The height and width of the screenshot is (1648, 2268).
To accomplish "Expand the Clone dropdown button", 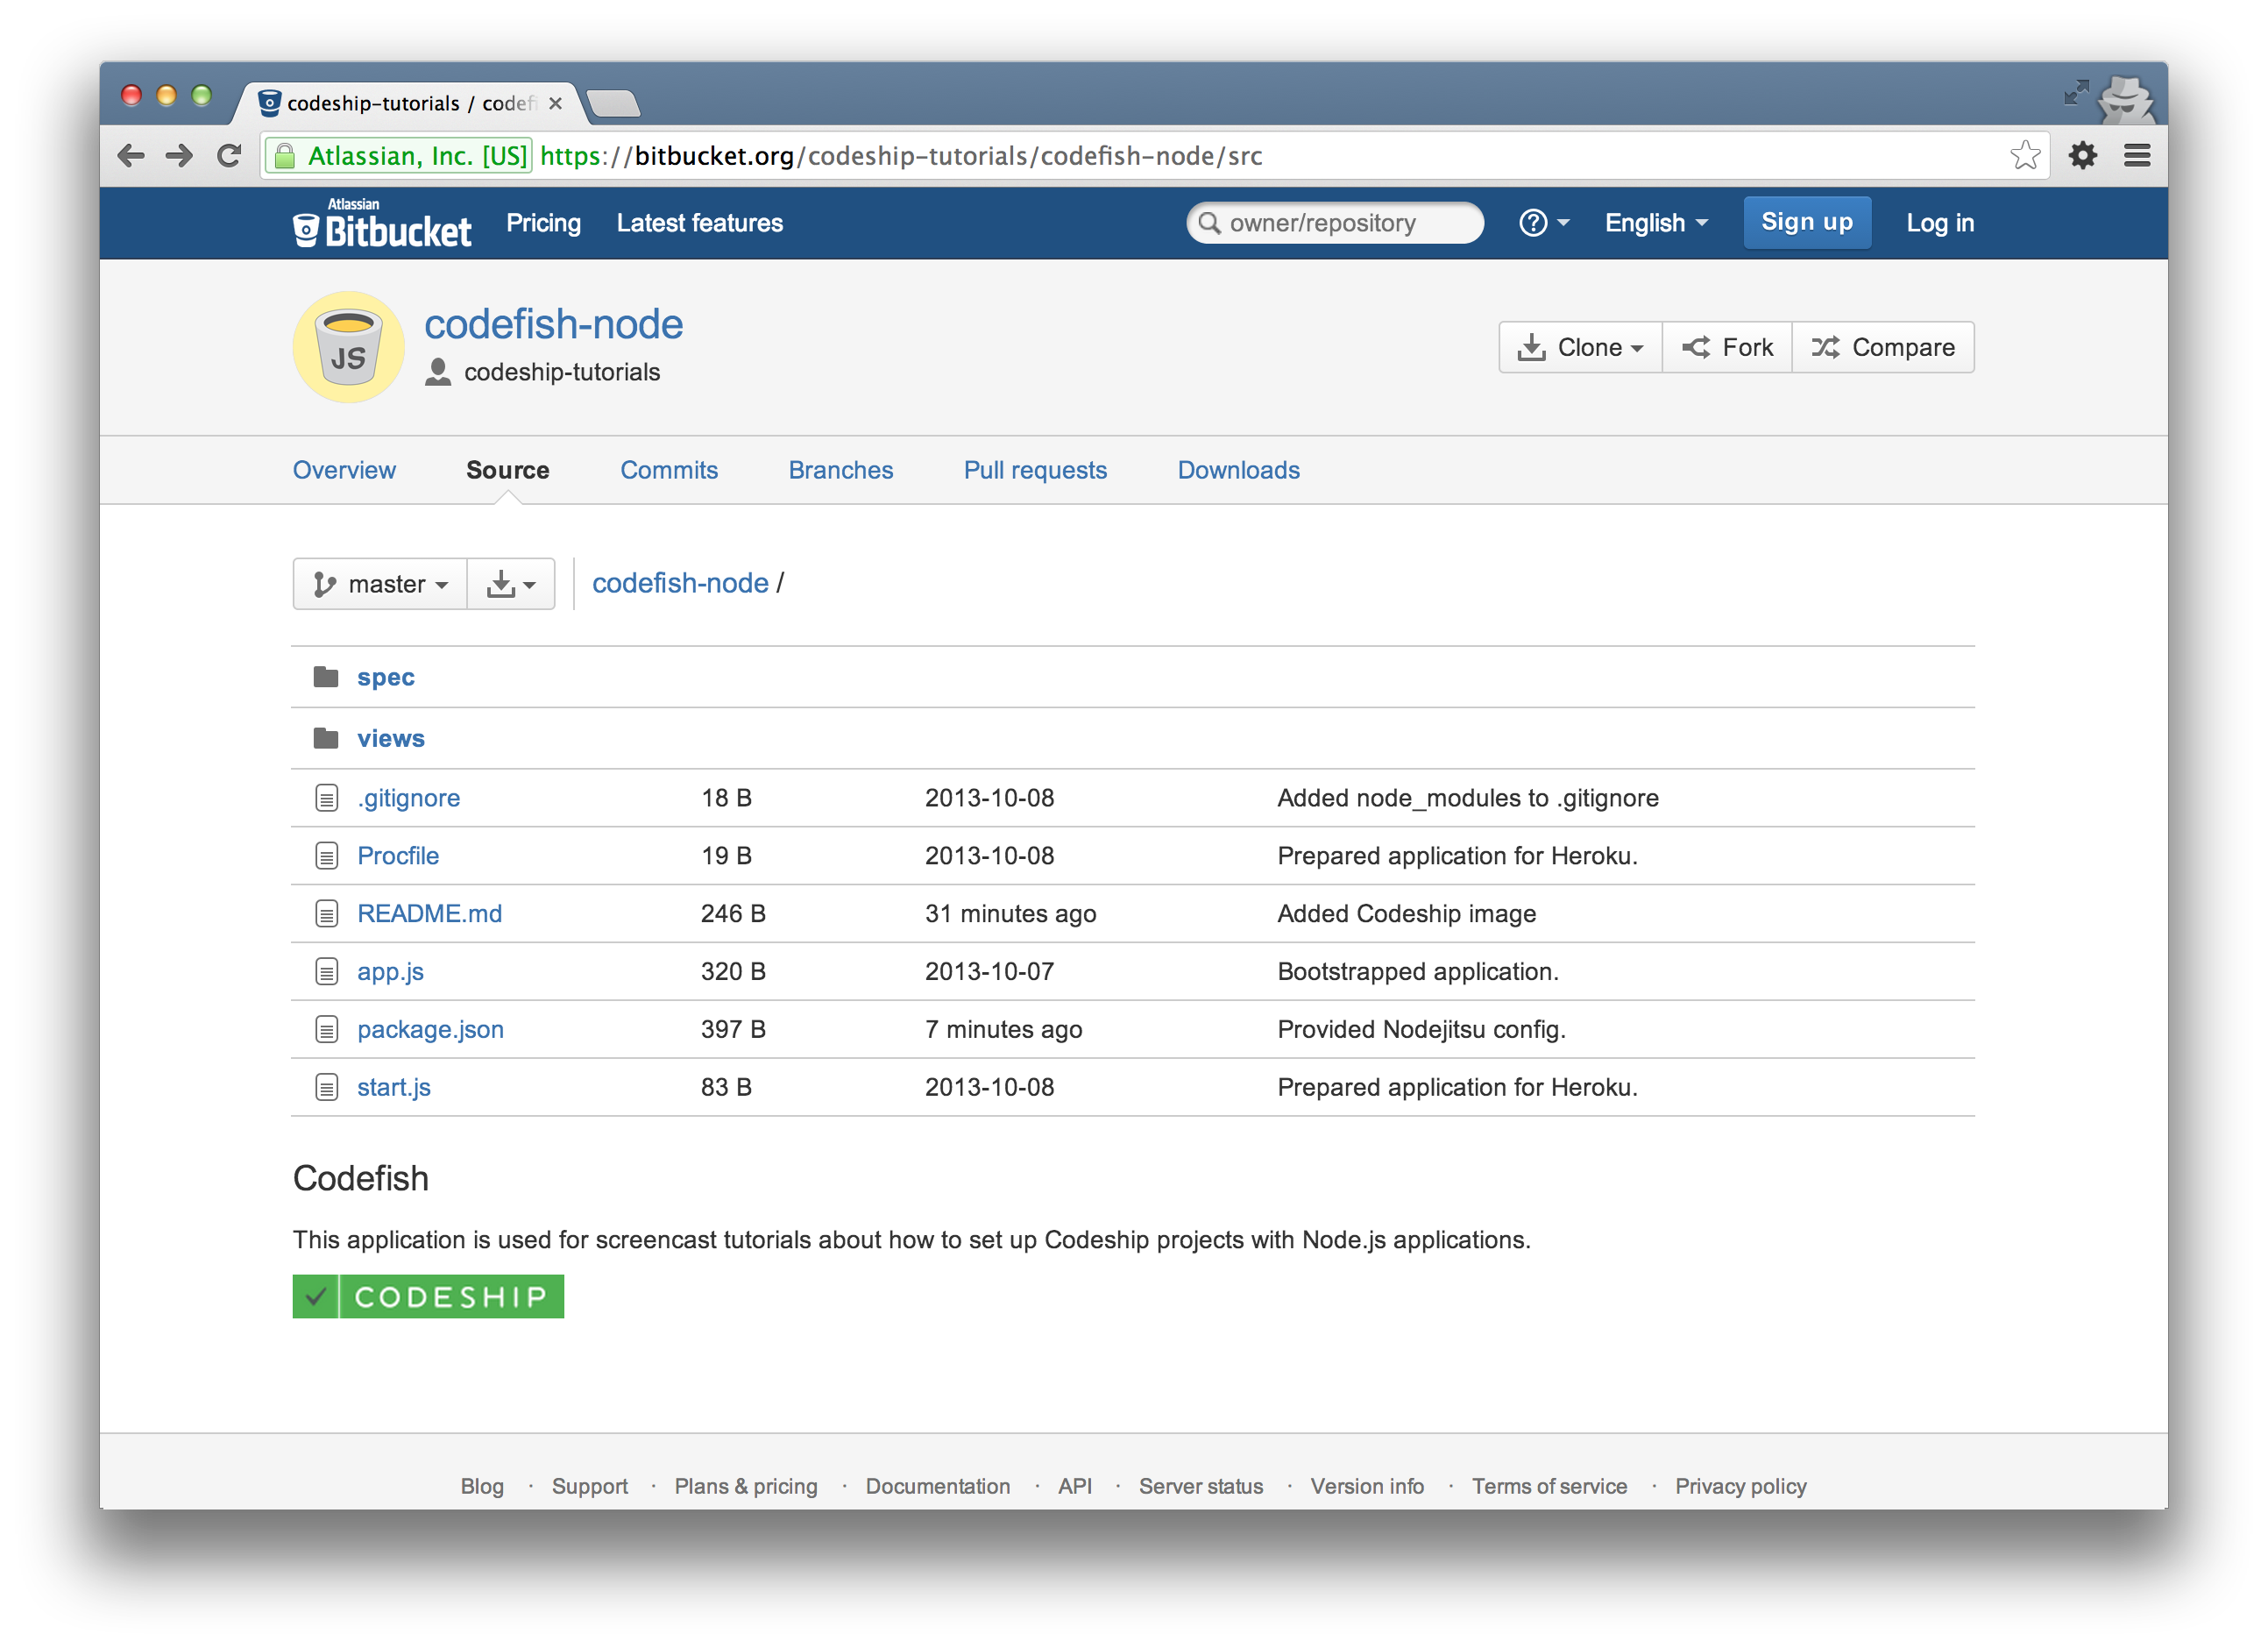I will pyautogui.click(x=1580, y=347).
